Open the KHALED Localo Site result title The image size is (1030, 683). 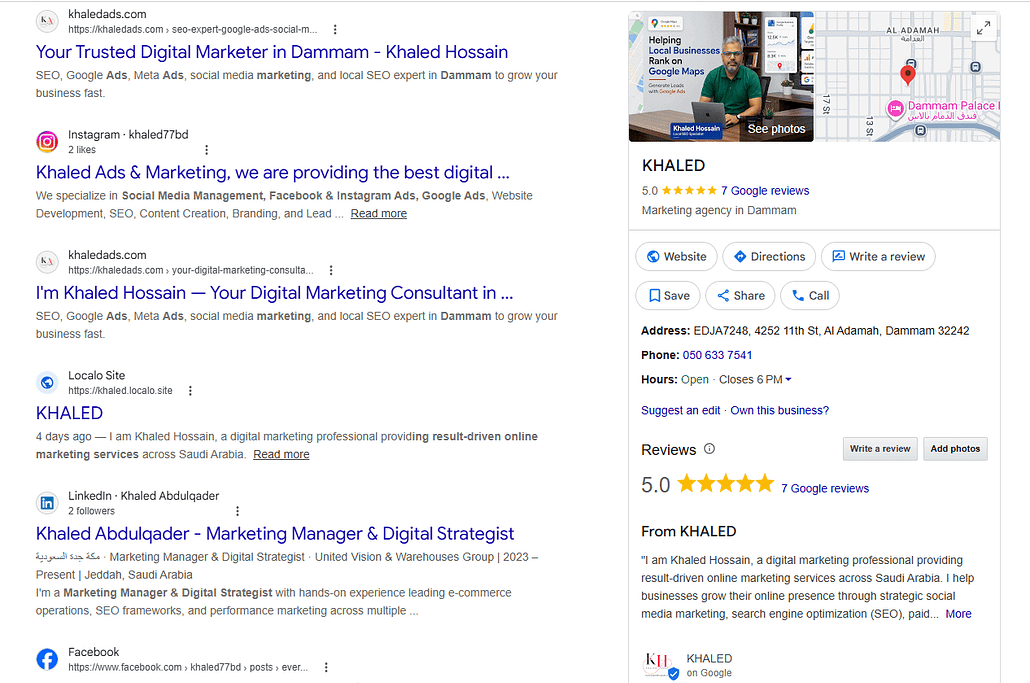click(69, 413)
